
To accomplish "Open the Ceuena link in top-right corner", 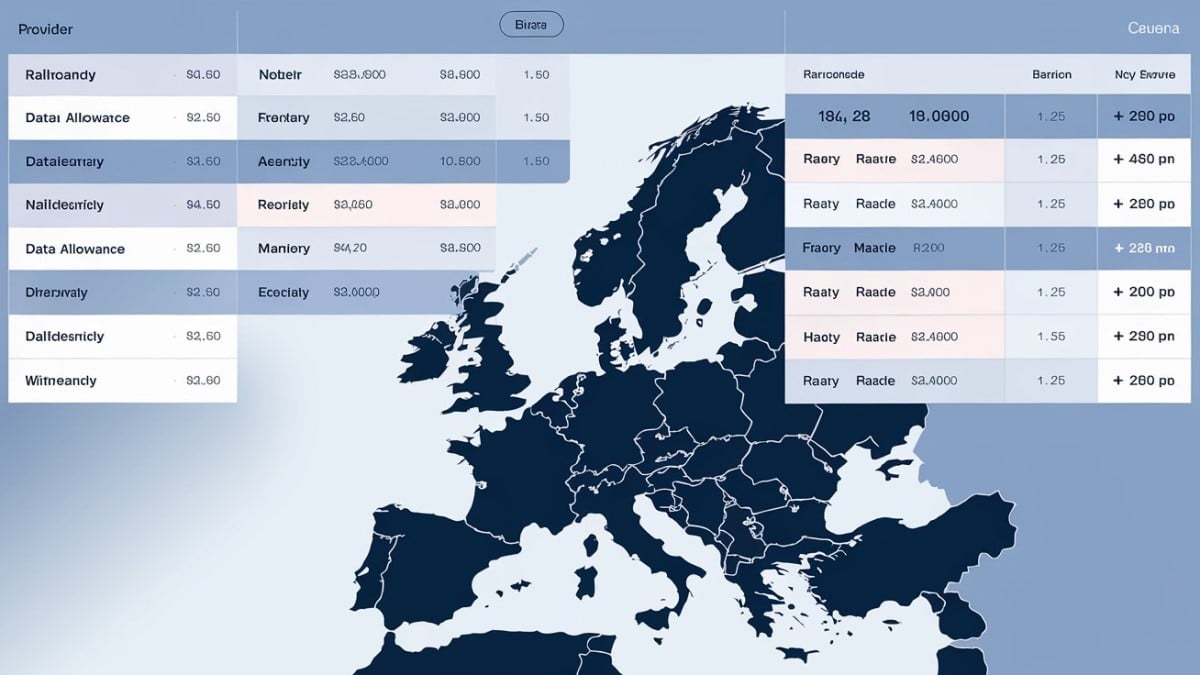I will [x=1153, y=30].
